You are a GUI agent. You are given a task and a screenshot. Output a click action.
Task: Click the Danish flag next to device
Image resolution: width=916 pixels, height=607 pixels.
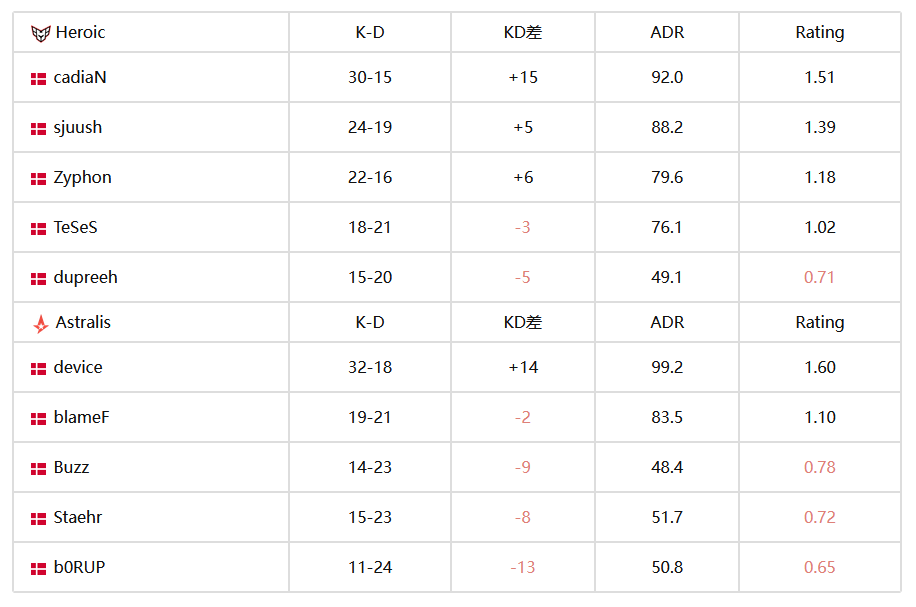(38, 369)
